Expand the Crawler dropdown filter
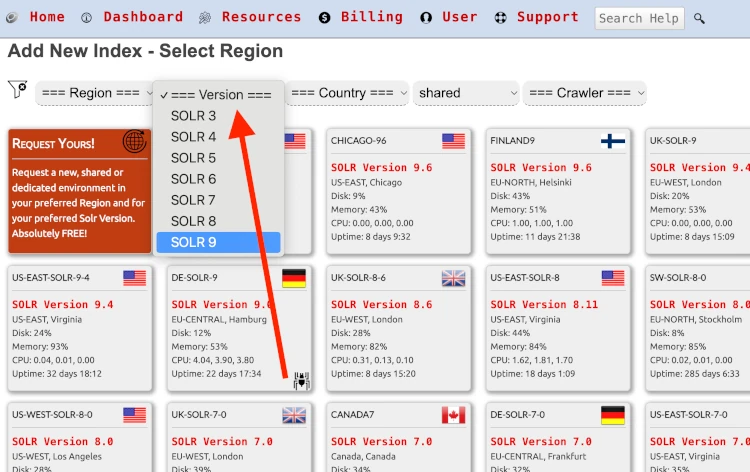 [x=584, y=93]
